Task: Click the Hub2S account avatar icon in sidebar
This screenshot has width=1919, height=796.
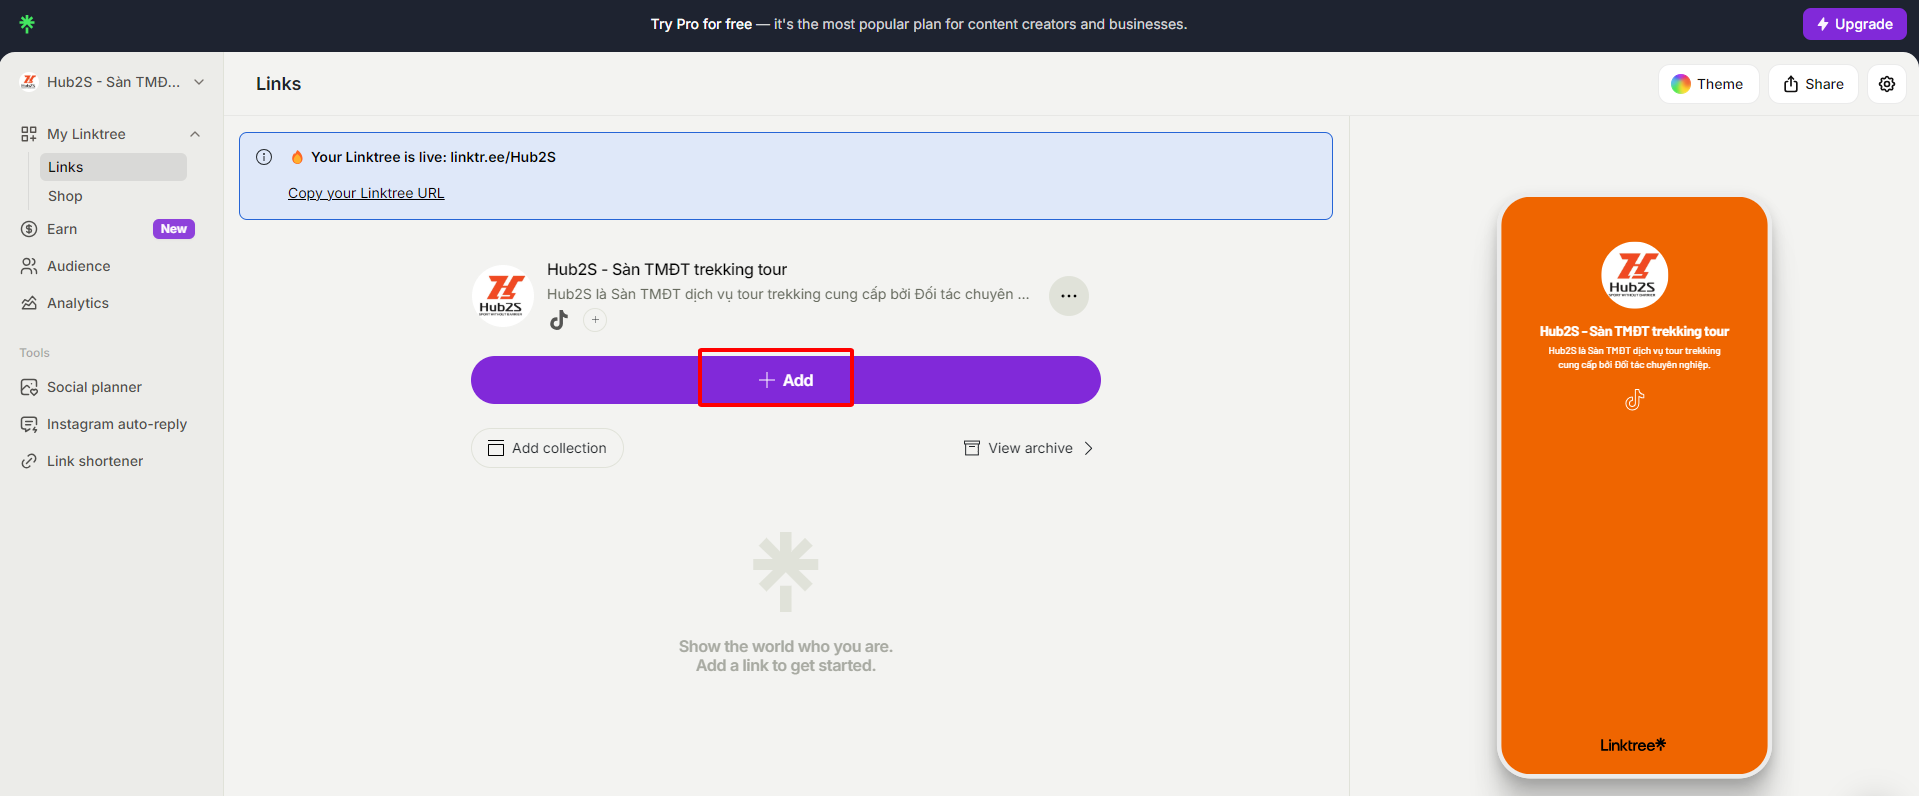Action: pos(29,82)
